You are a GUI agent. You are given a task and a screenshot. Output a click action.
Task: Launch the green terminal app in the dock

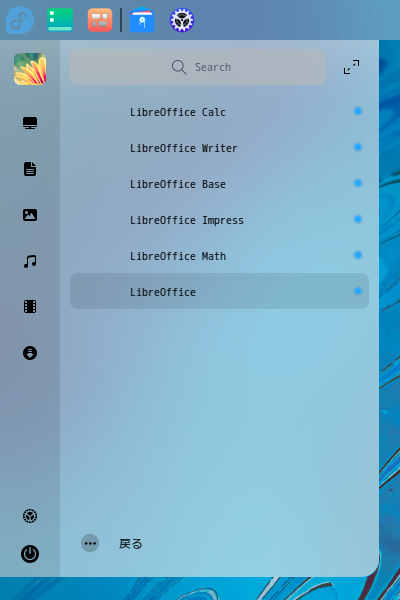(x=60, y=20)
